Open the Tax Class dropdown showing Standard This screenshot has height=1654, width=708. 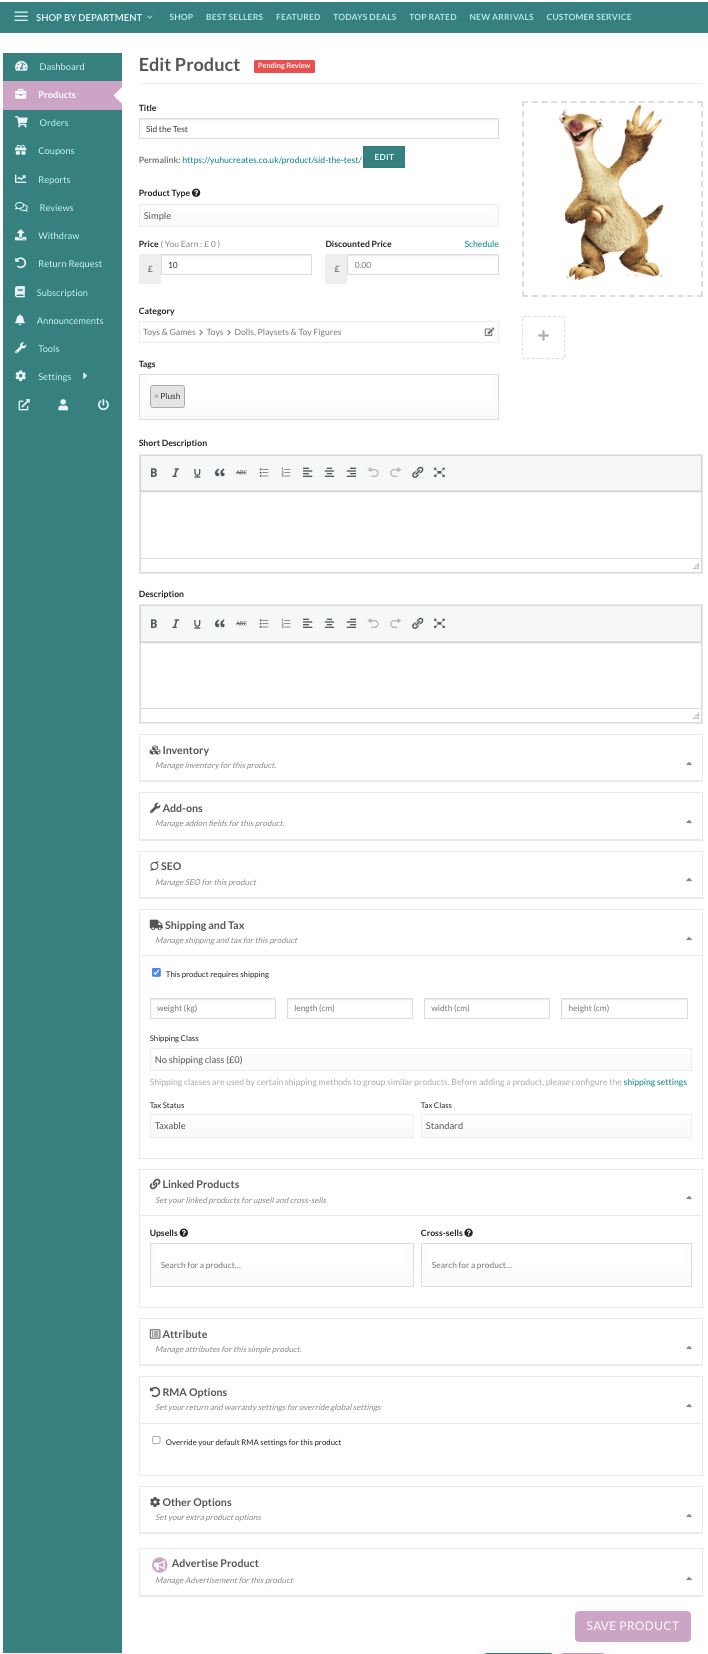556,1126
